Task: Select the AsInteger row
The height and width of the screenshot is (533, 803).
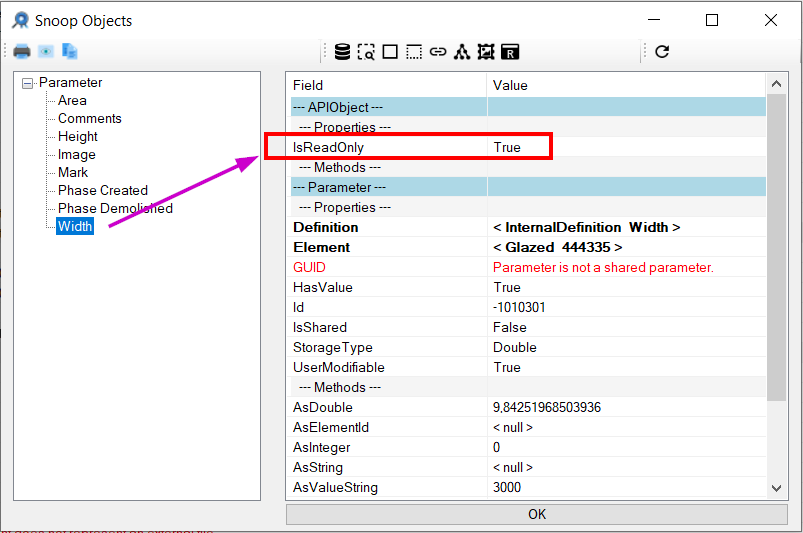Action: pos(528,446)
